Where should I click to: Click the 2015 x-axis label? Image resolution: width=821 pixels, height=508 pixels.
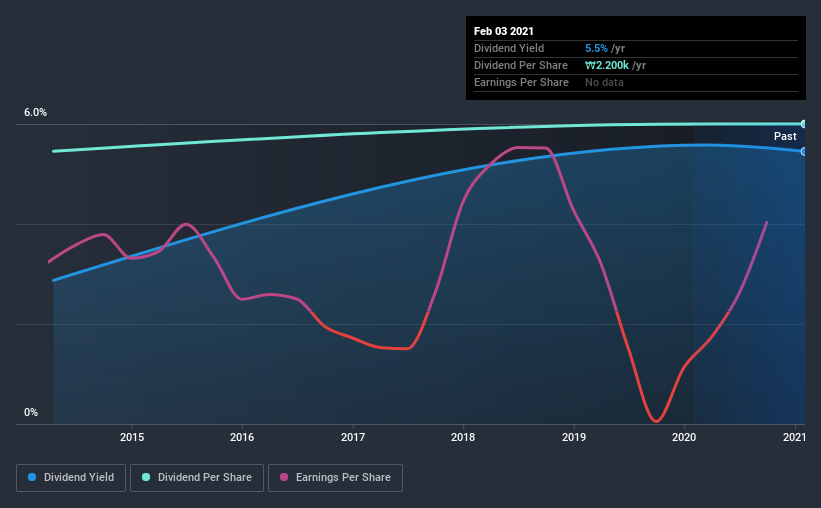pos(132,437)
